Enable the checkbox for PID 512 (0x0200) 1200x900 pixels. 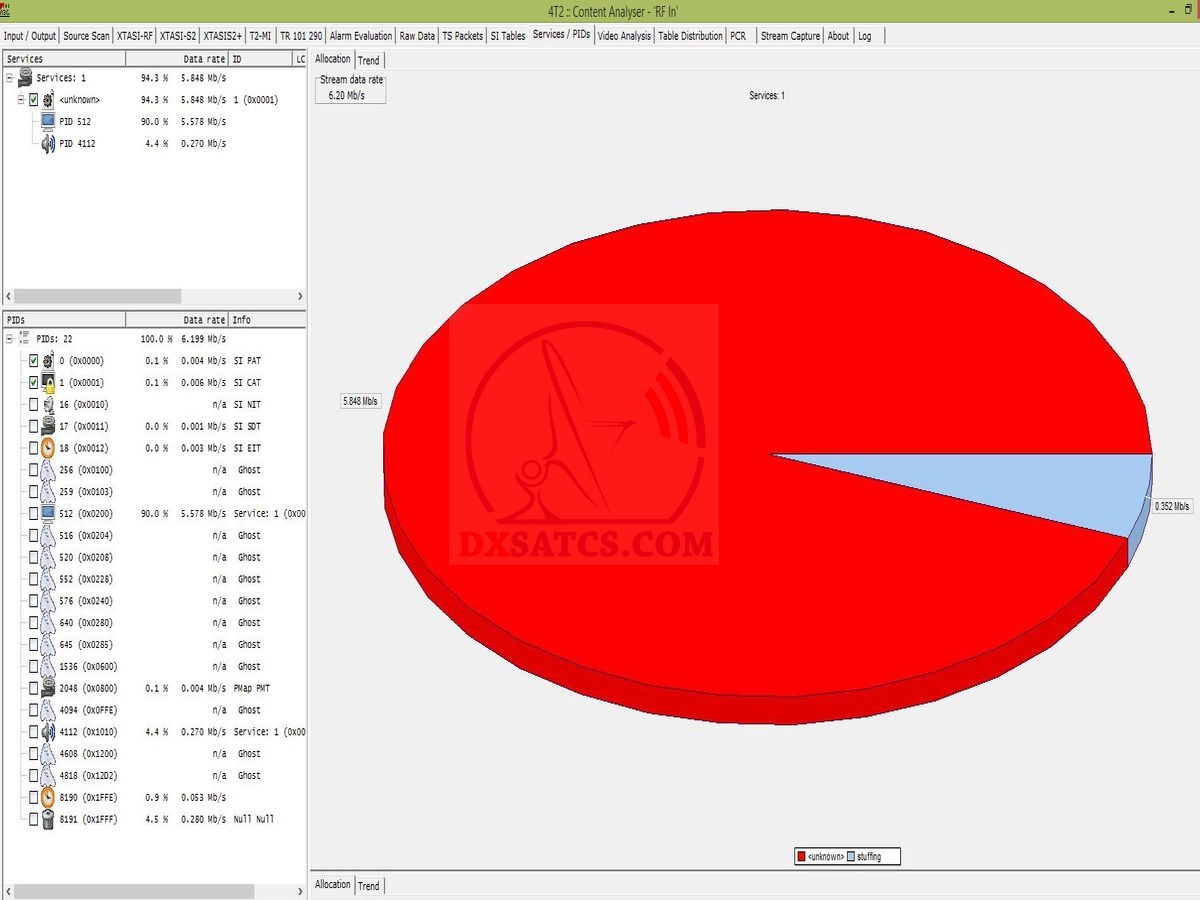point(34,514)
